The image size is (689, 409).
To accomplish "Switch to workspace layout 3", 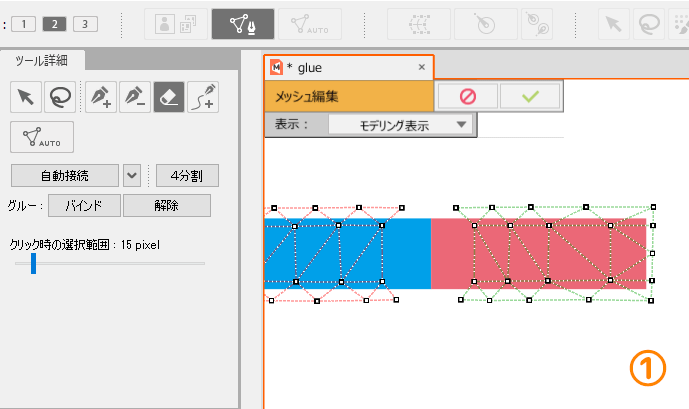I will (86, 23).
